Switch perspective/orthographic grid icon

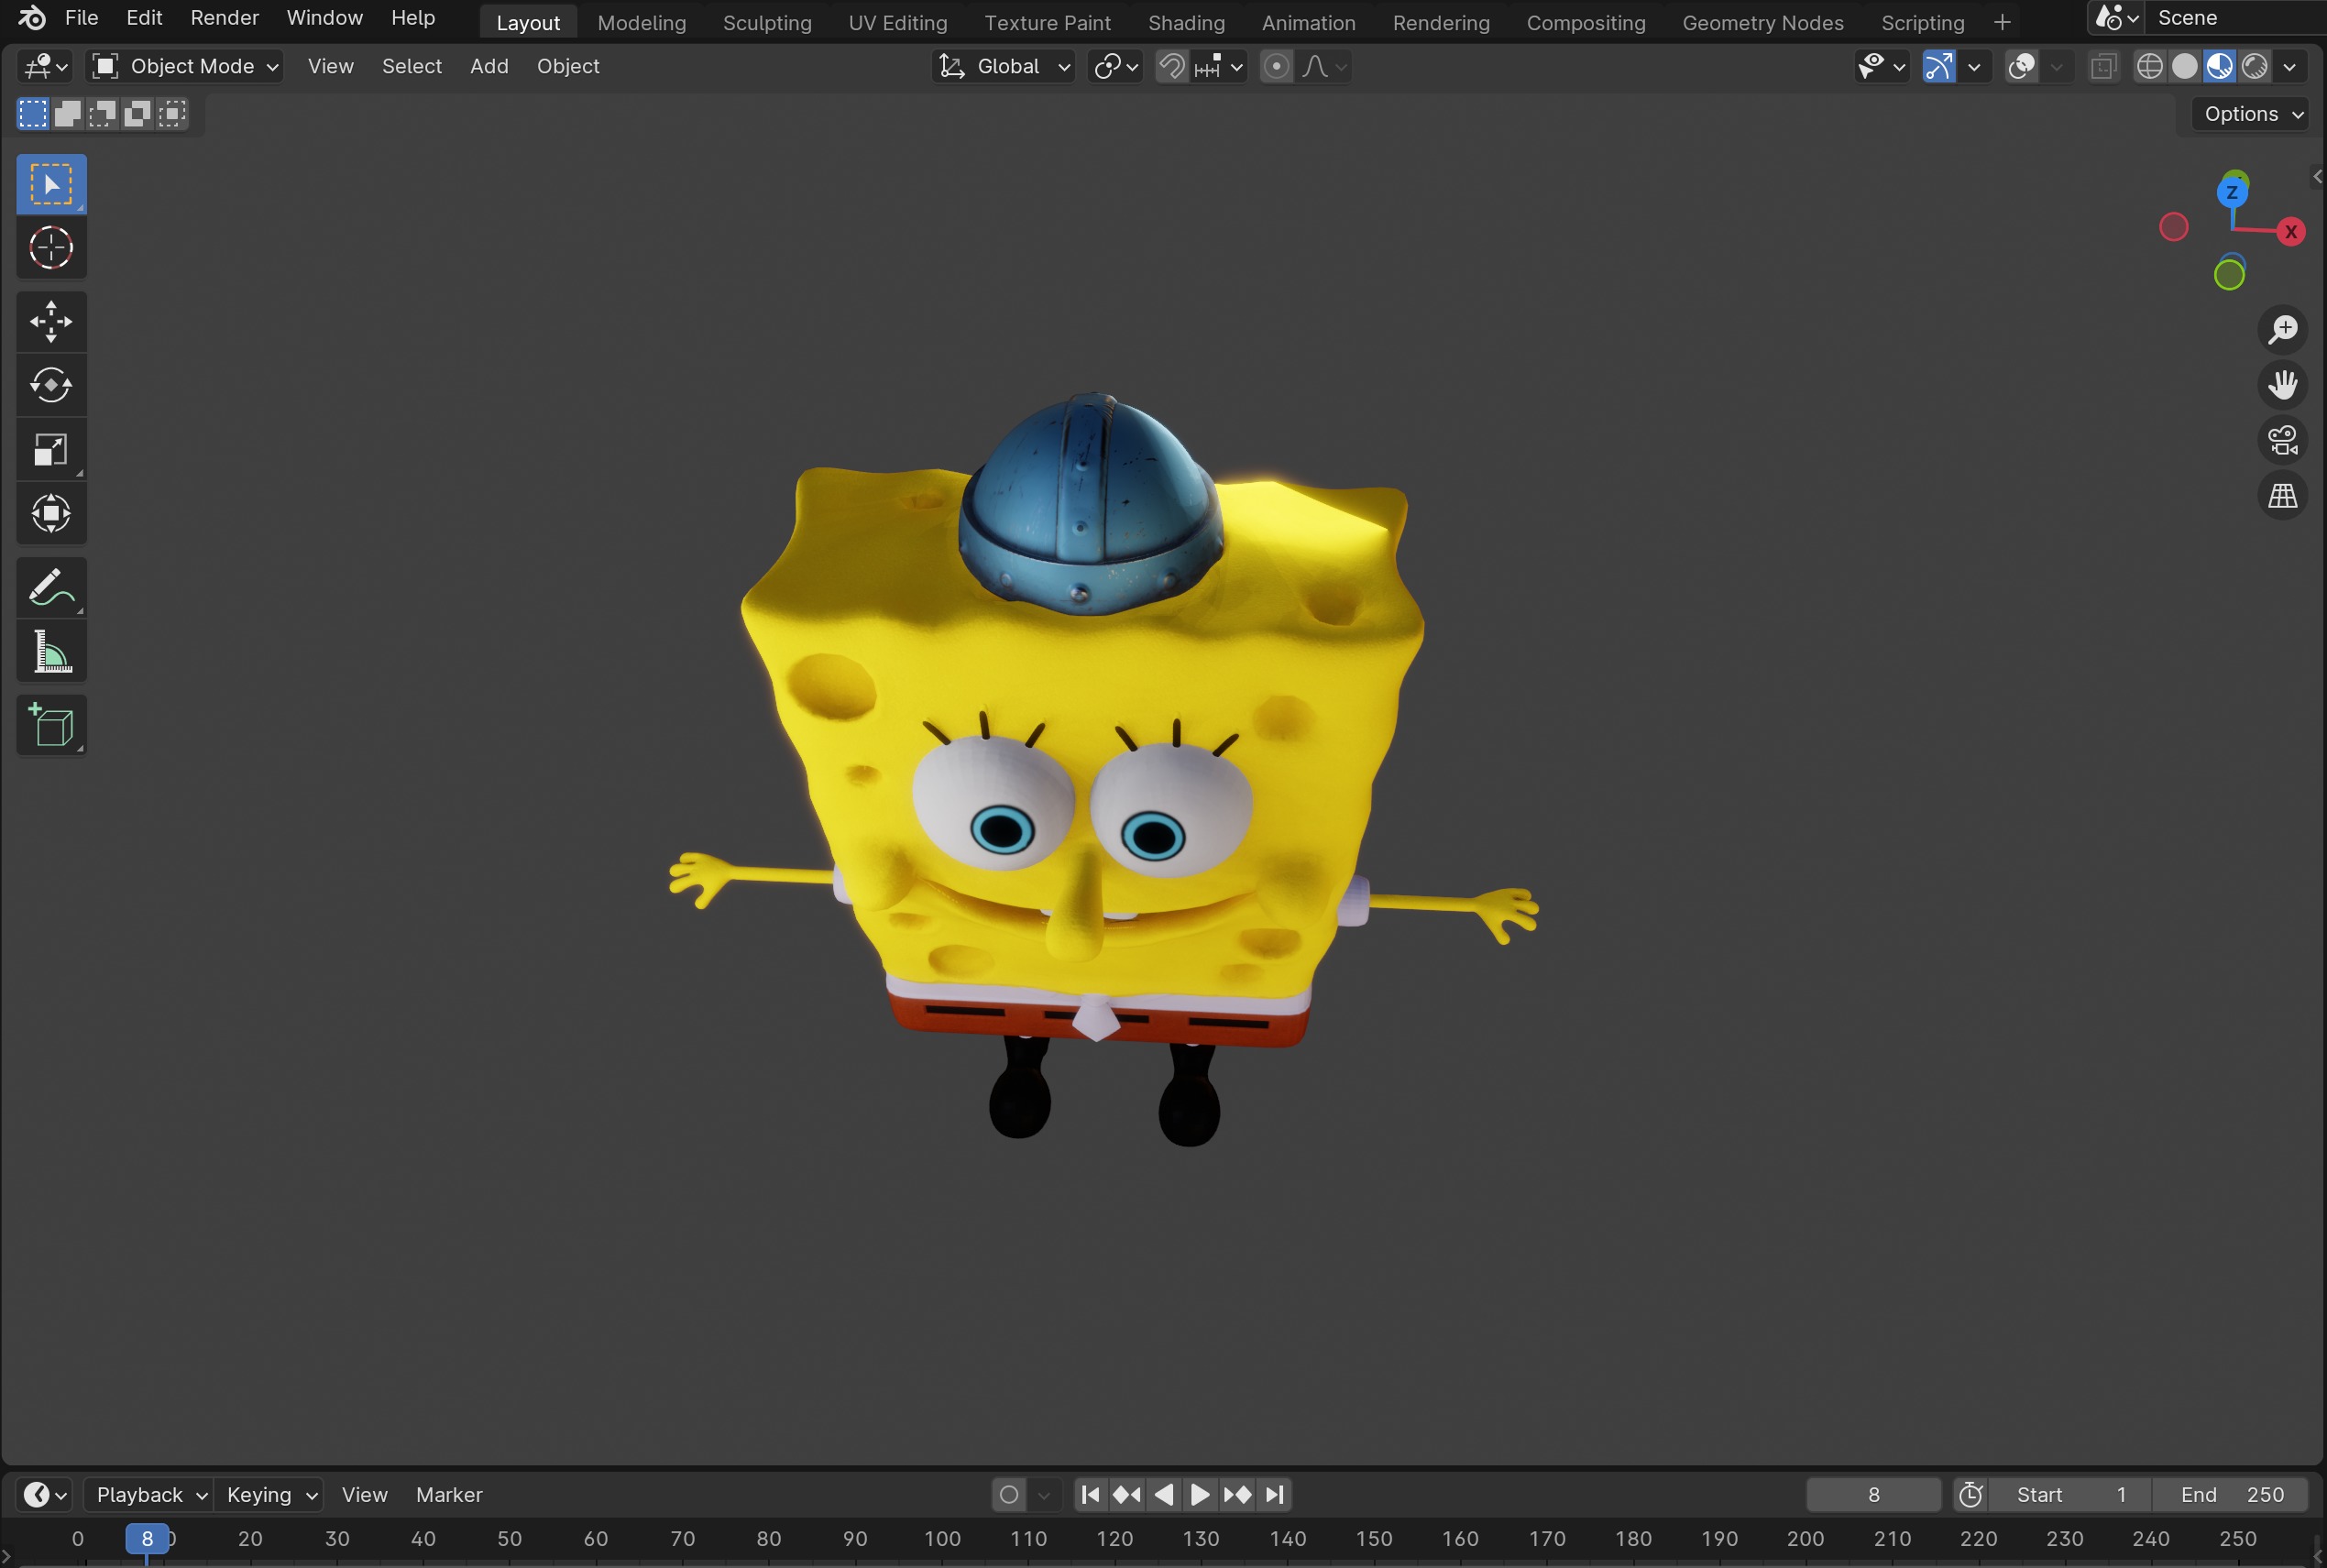pyautogui.click(x=2283, y=496)
